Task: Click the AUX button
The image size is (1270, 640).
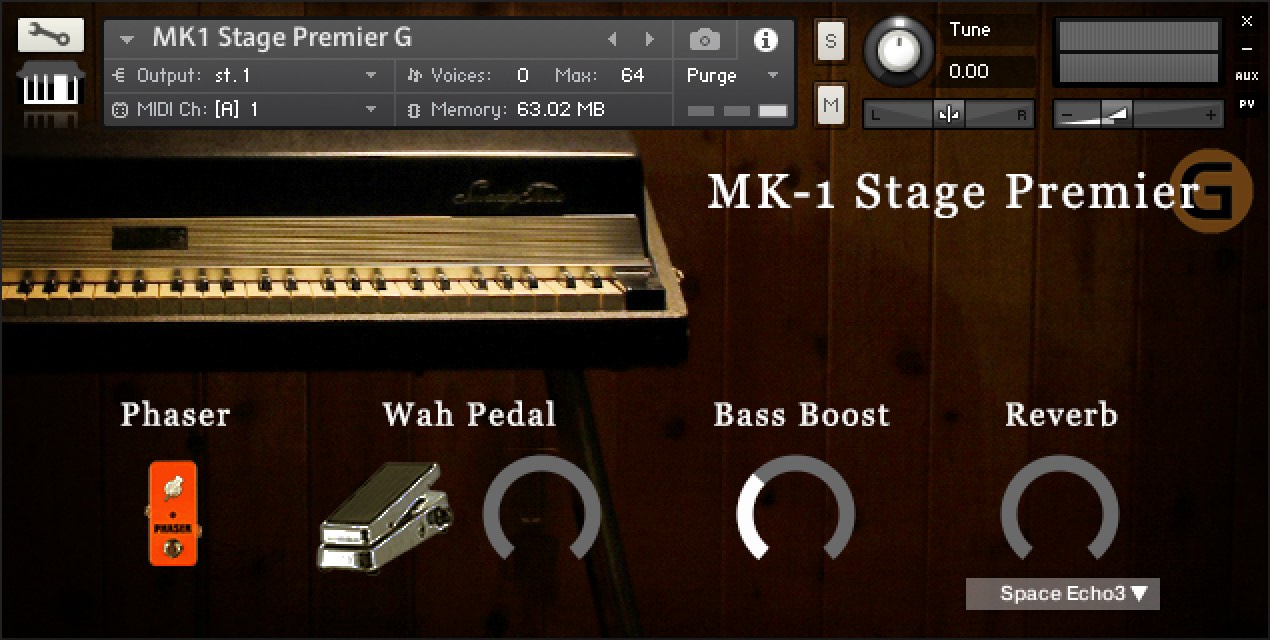Action: tap(1246, 76)
